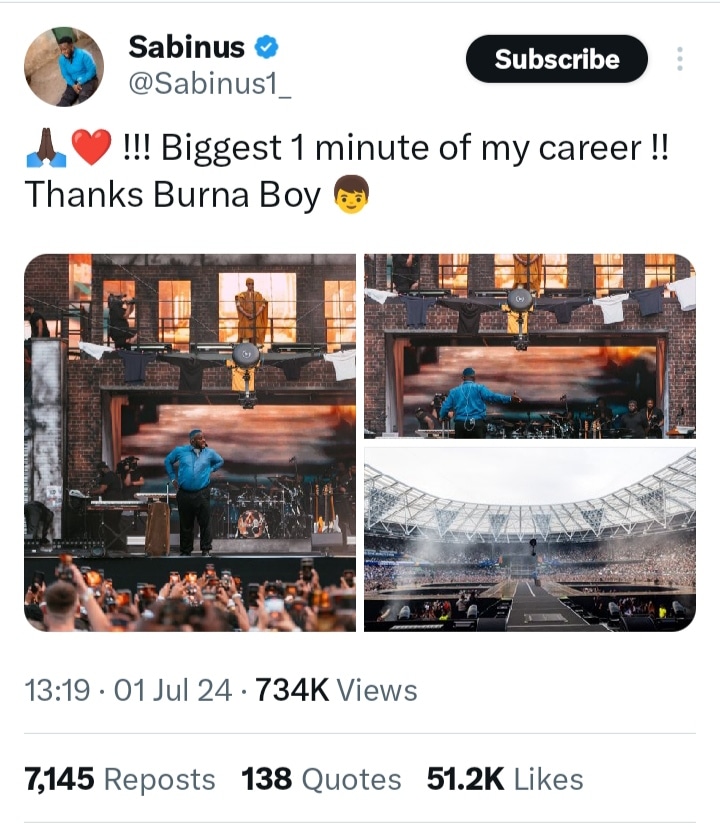Click the 01 Jul 24 date

(x=173, y=690)
